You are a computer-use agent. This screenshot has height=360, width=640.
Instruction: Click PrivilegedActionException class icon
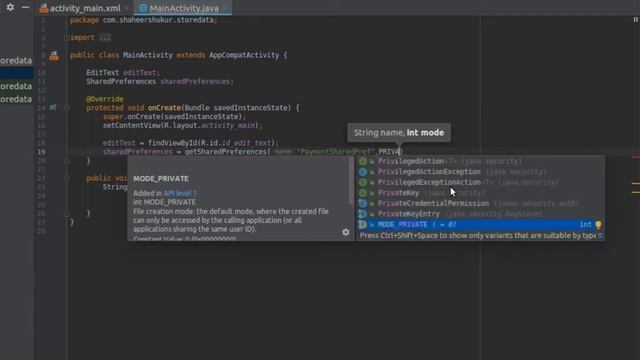point(362,172)
